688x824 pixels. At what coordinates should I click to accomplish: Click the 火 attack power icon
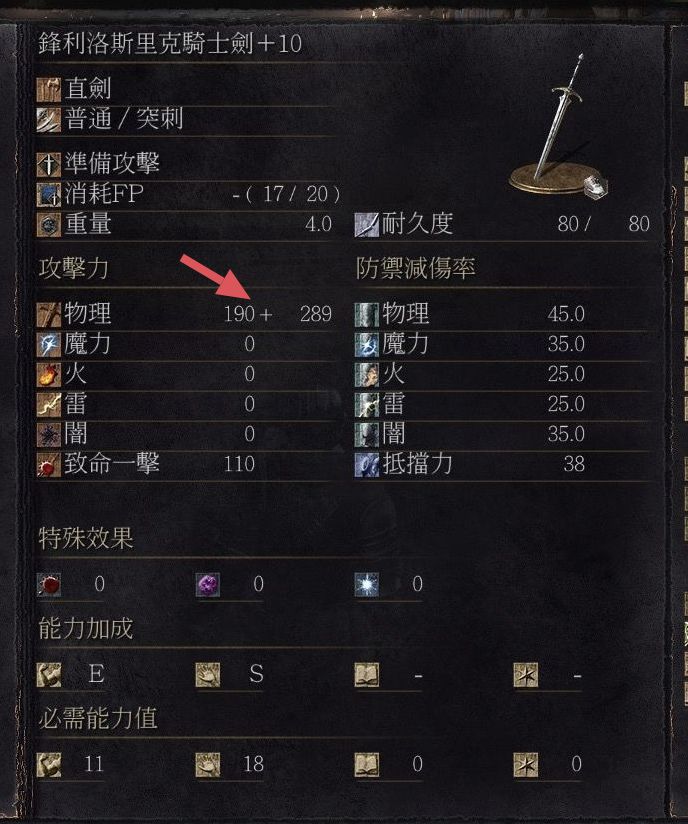(x=49, y=375)
